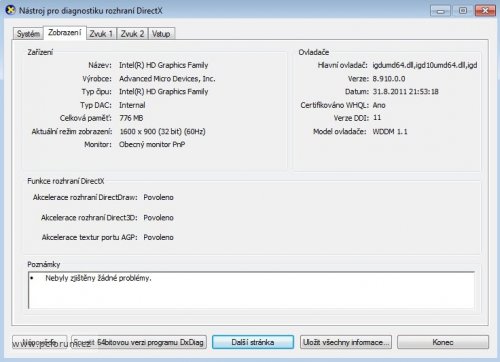Click the 'Aktuální režim zobrazení:' label
This screenshot has width=500, height=362.
72,131
